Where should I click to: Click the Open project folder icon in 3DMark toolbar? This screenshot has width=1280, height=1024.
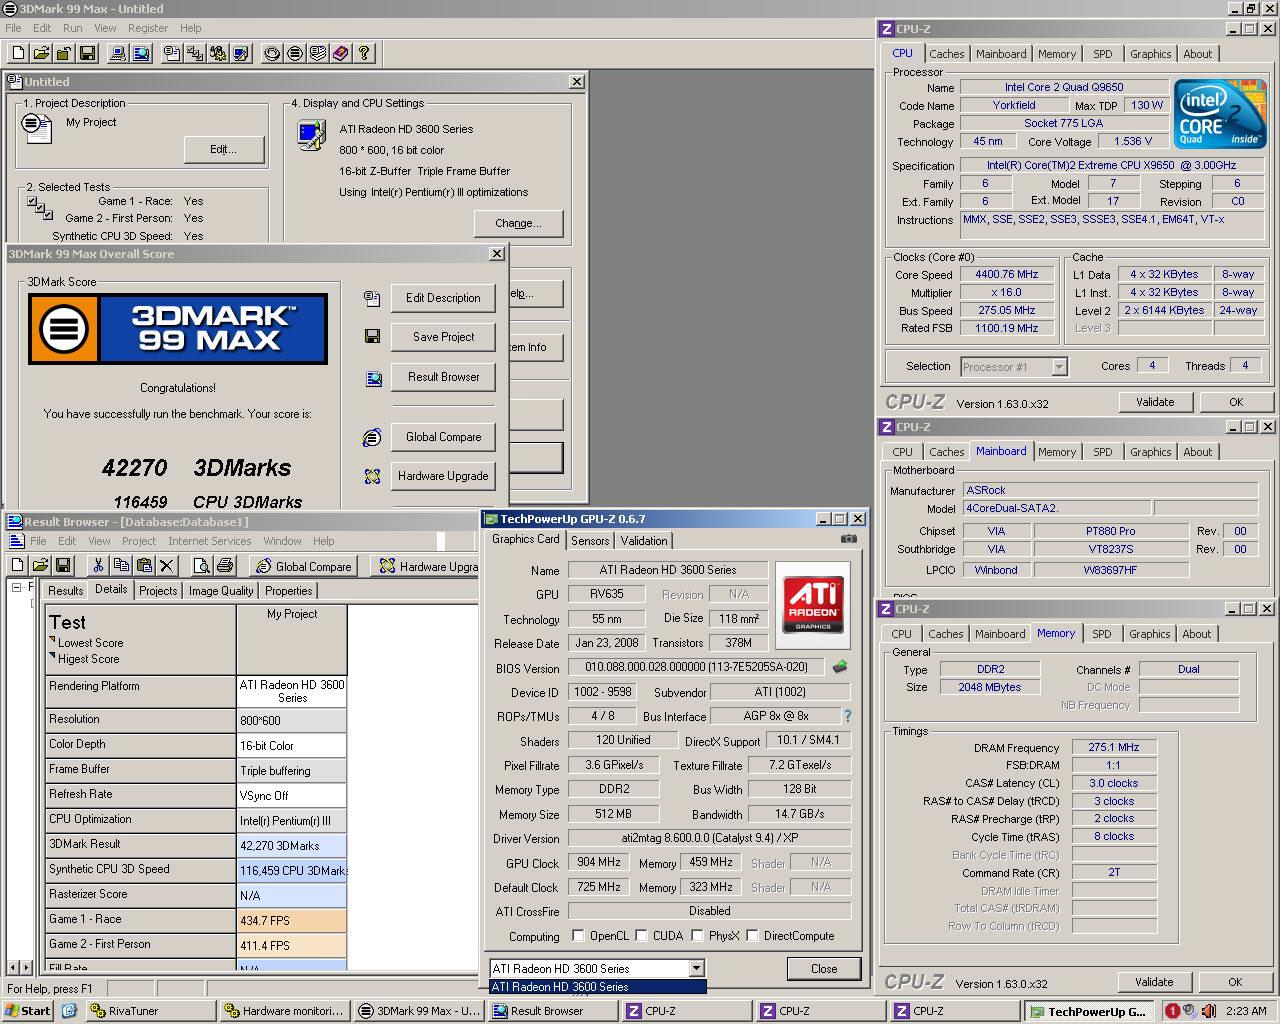[41, 53]
